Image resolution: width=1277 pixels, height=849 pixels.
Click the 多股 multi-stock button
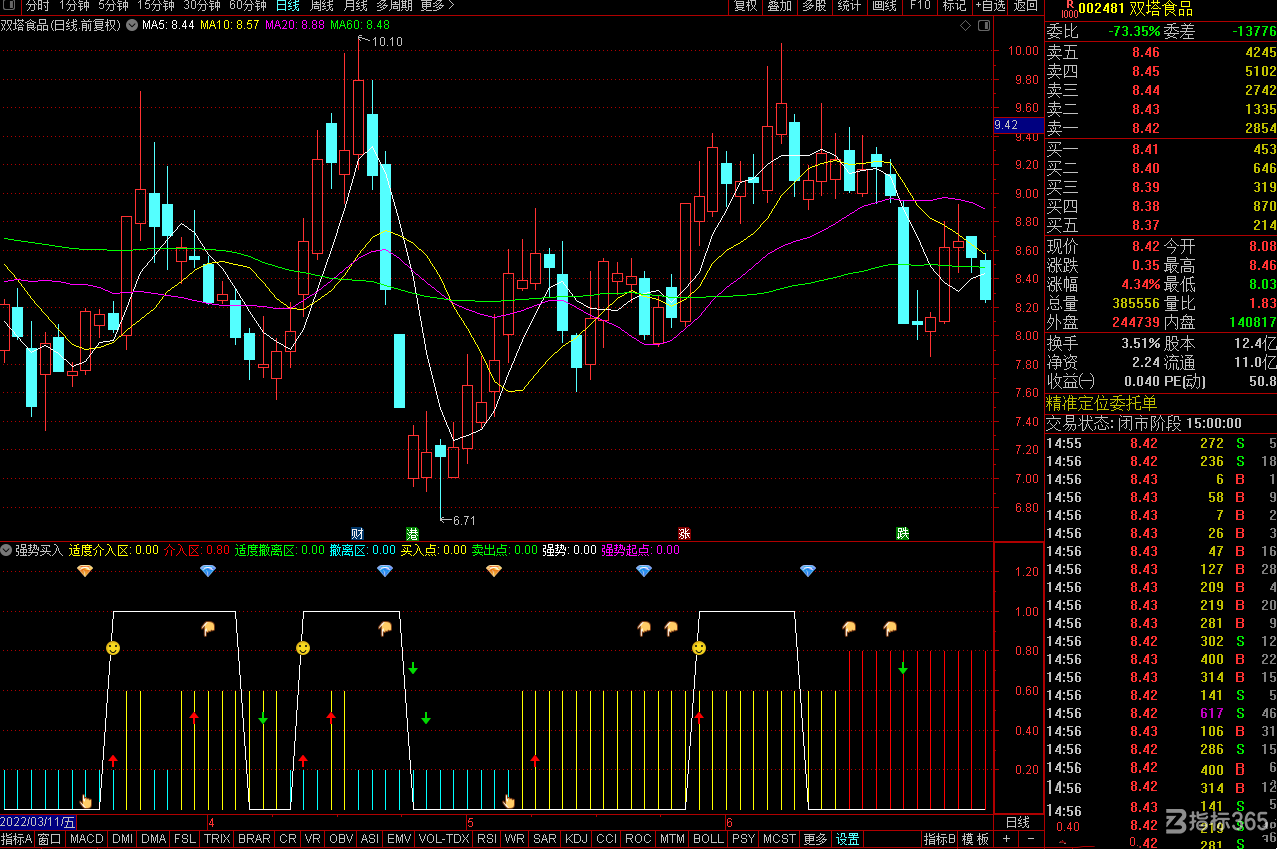pos(814,6)
